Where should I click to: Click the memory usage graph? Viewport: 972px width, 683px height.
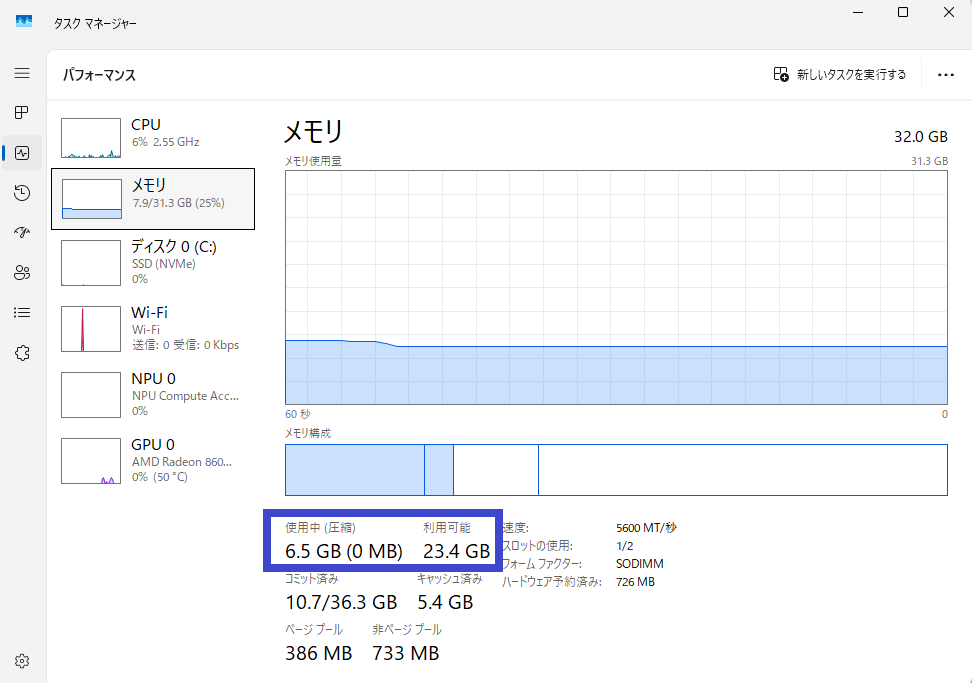tap(616, 288)
